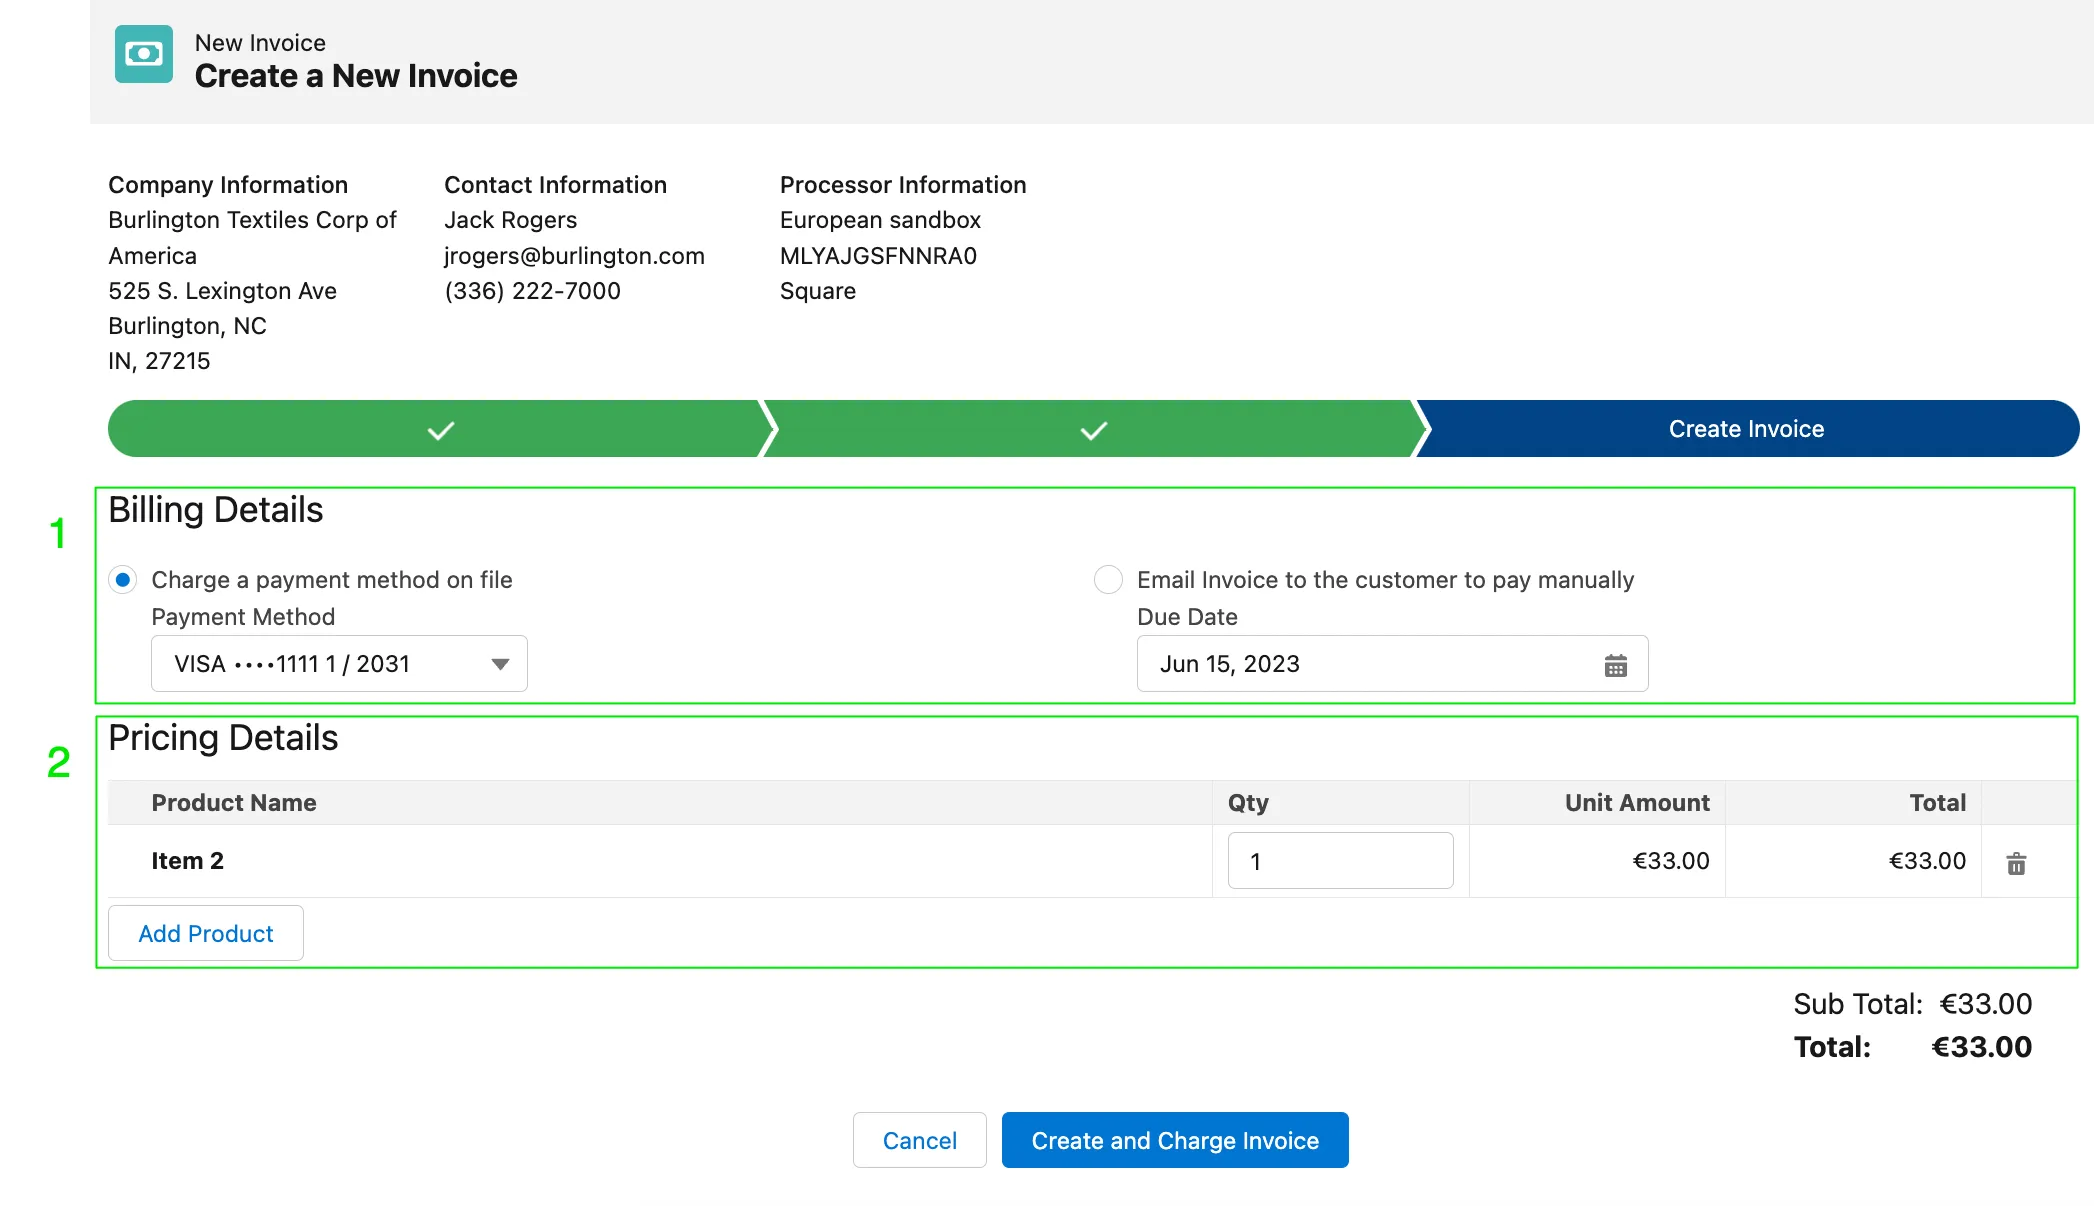Click the New Invoice money icon
The image size is (2094, 1206).
pyautogui.click(x=144, y=54)
